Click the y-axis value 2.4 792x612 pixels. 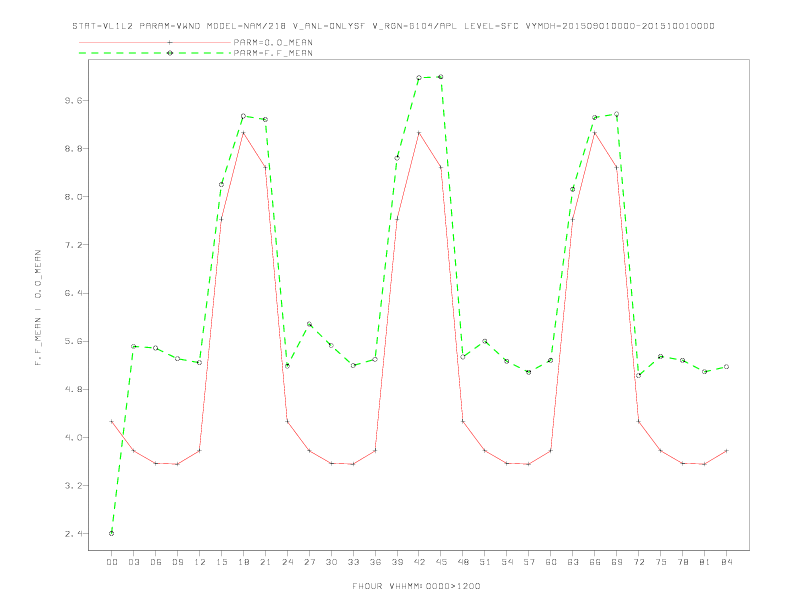coord(74,534)
